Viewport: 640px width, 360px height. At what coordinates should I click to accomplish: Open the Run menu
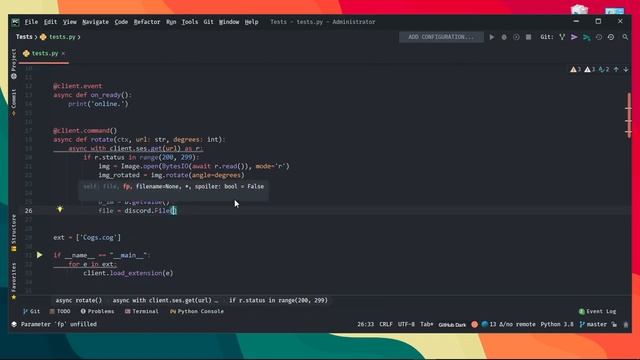[x=171, y=22]
